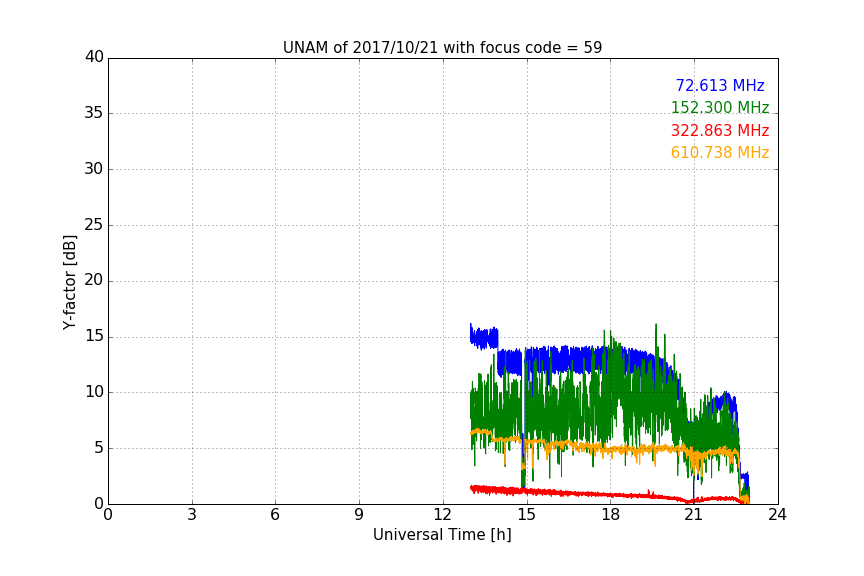This screenshot has height=576, width=864.
Task: Click the x-axis tick value 21
Action: coord(694,515)
